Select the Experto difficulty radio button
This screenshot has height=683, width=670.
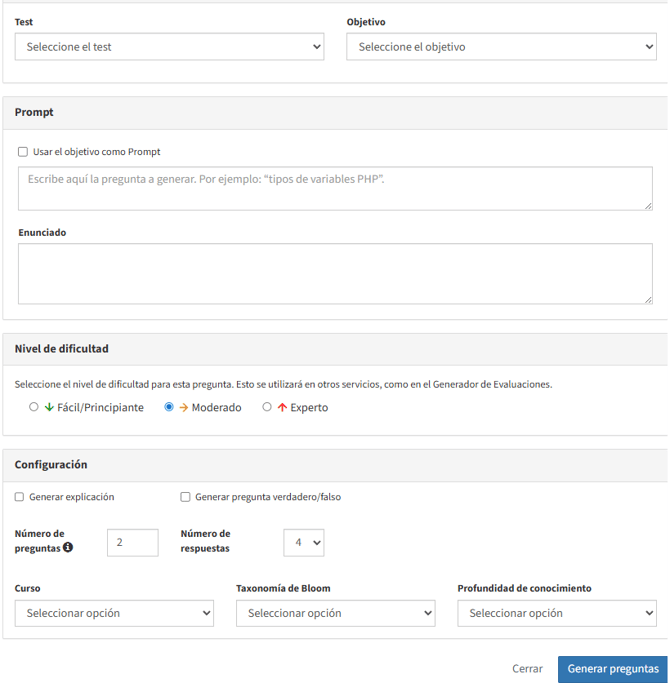coord(267,407)
